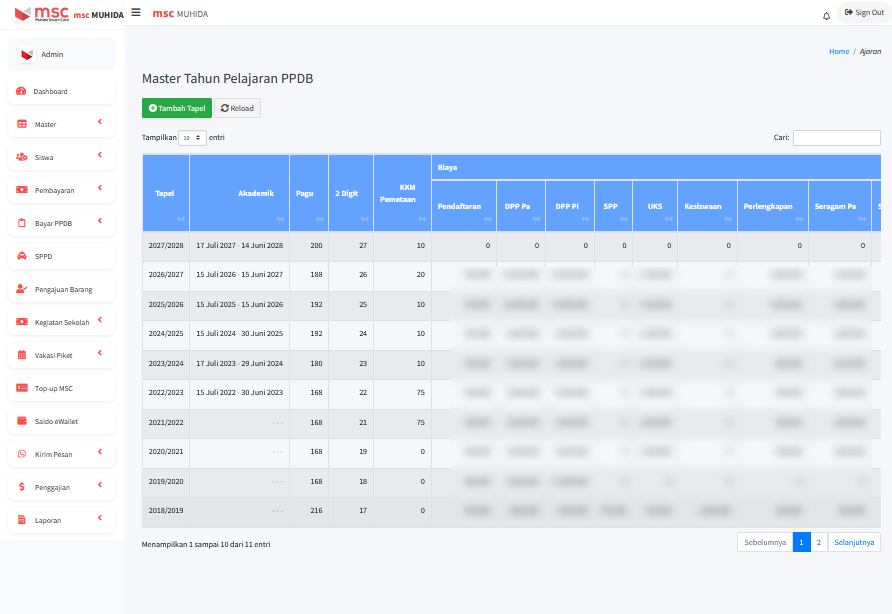Viewport: 892px width, 614px height.
Task: Go to pagination page 2
Action: [x=818, y=542]
